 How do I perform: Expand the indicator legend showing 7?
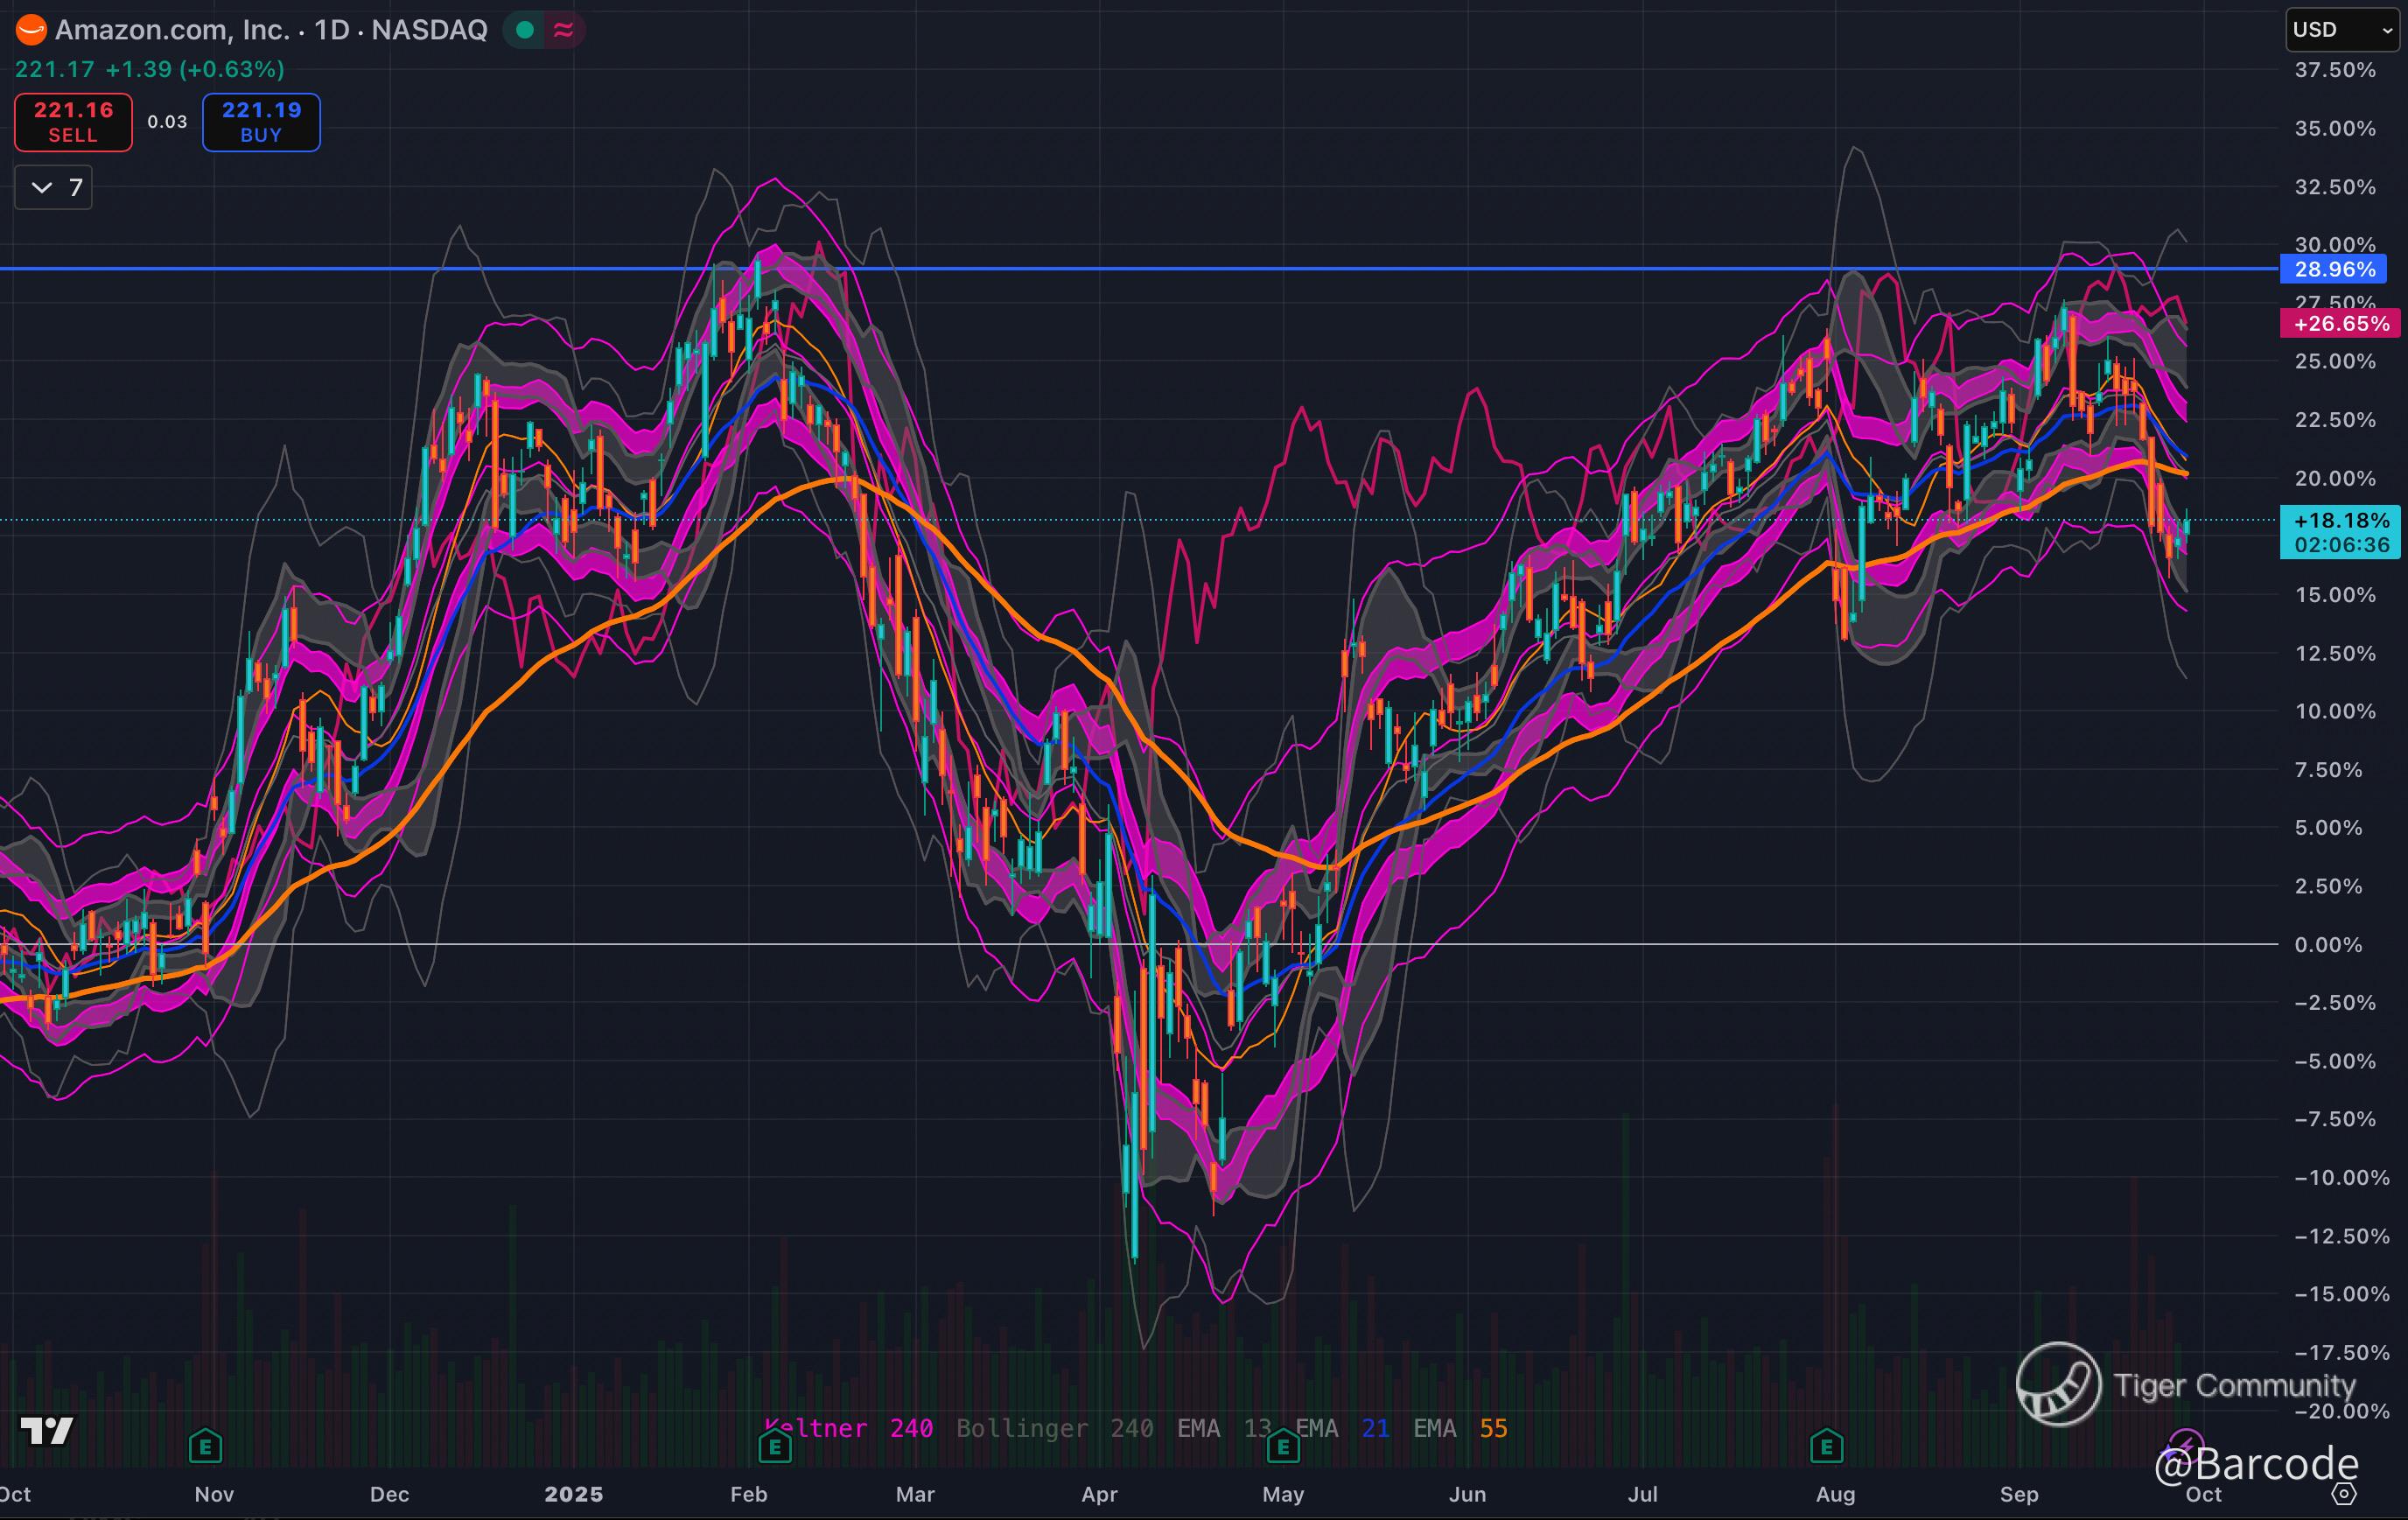pyautogui.click(x=54, y=187)
